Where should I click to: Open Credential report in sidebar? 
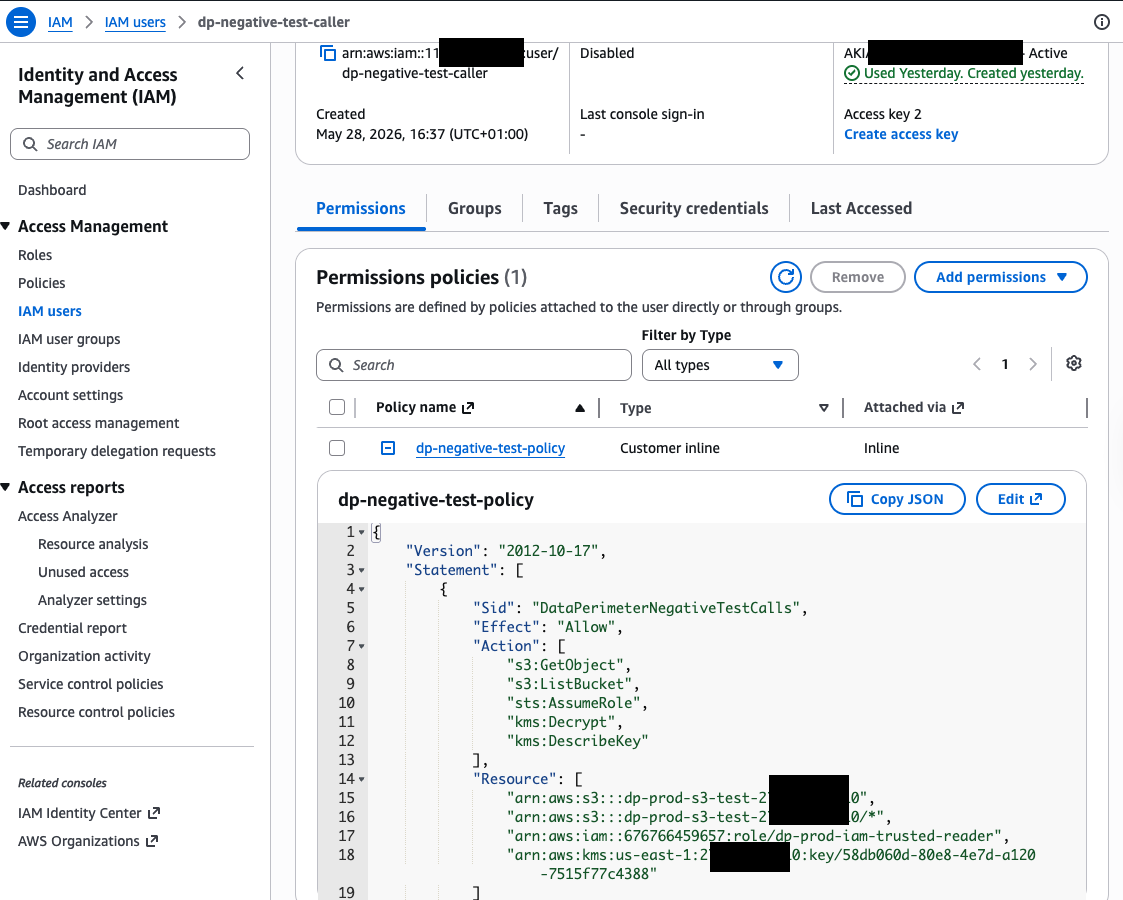(x=72, y=628)
